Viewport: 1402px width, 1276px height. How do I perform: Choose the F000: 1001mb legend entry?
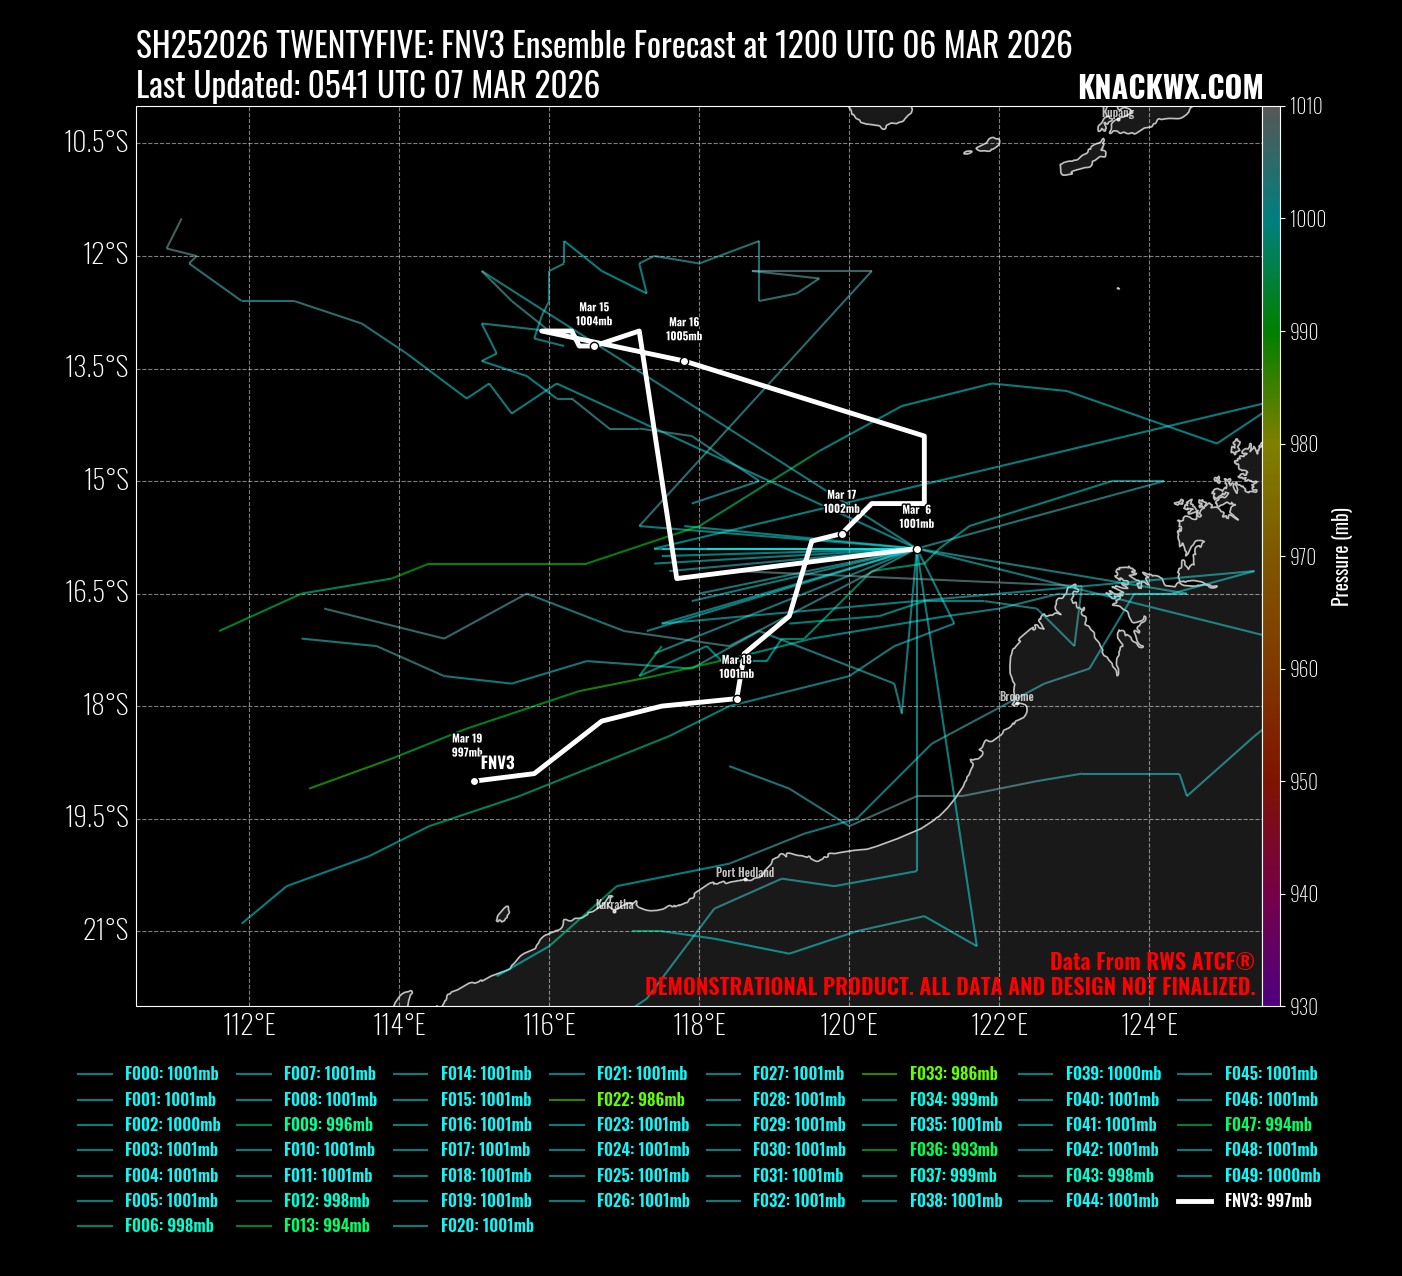click(x=171, y=1074)
